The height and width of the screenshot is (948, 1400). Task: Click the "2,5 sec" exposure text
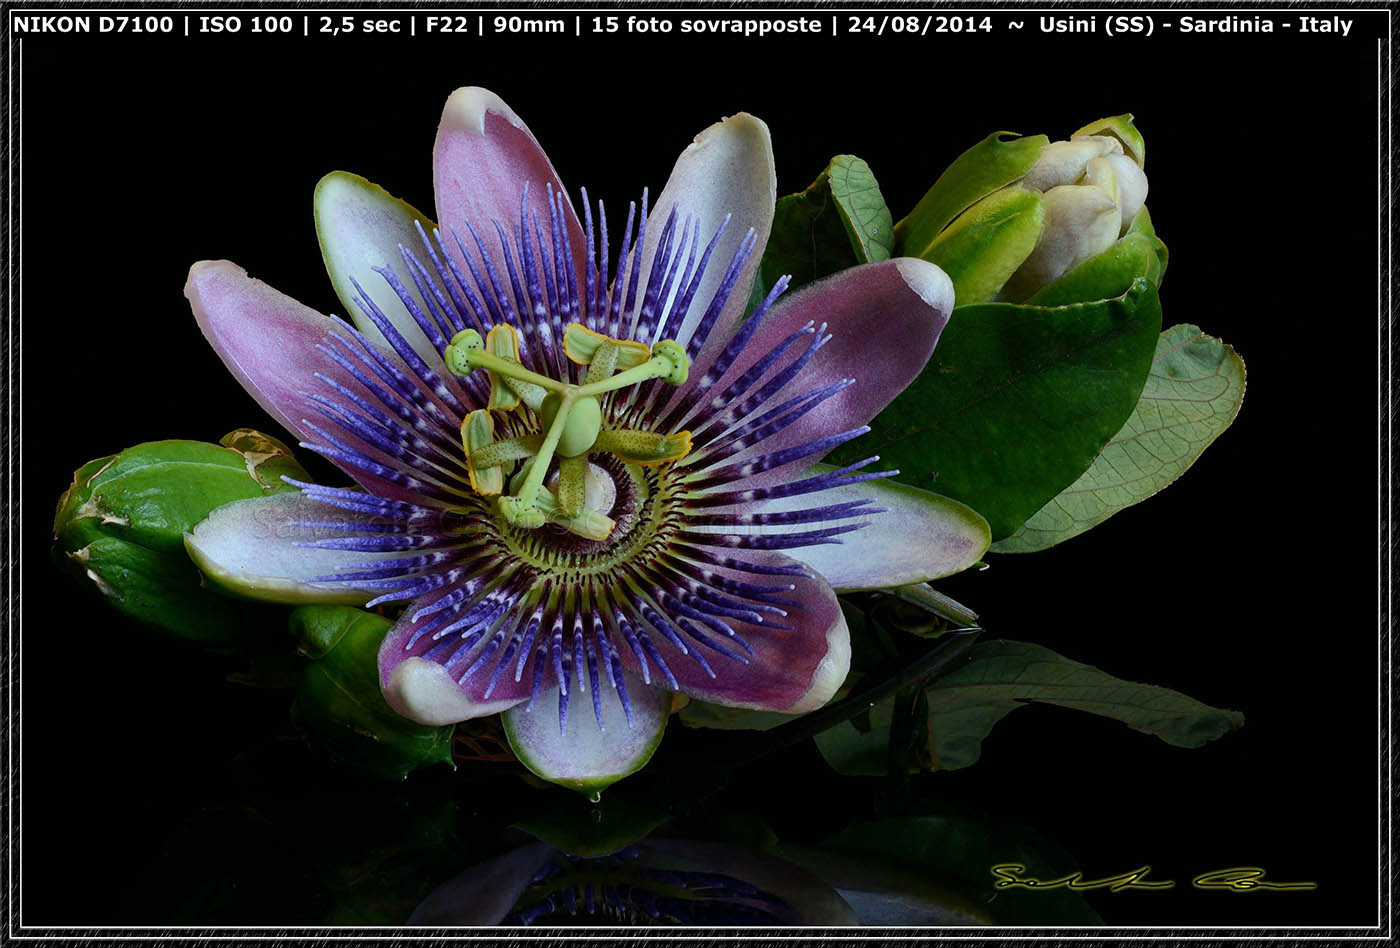[359, 25]
